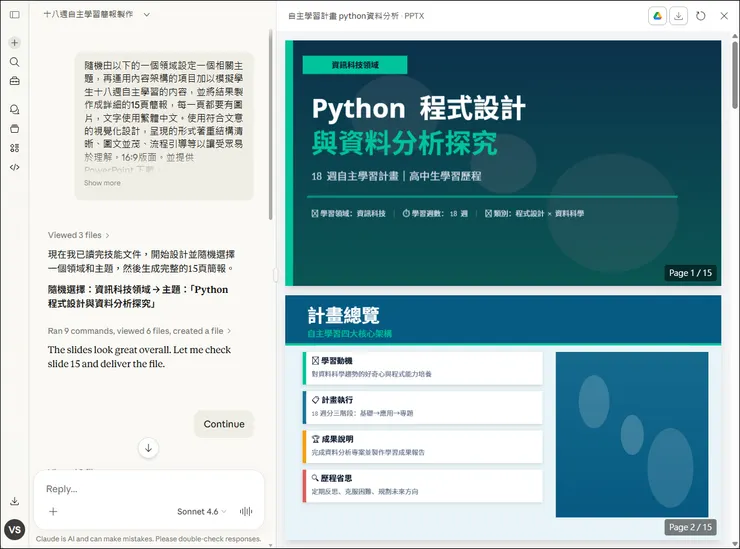Open the search chats icon
Image resolution: width=740 pixels, height=549 pixels.
14,62
